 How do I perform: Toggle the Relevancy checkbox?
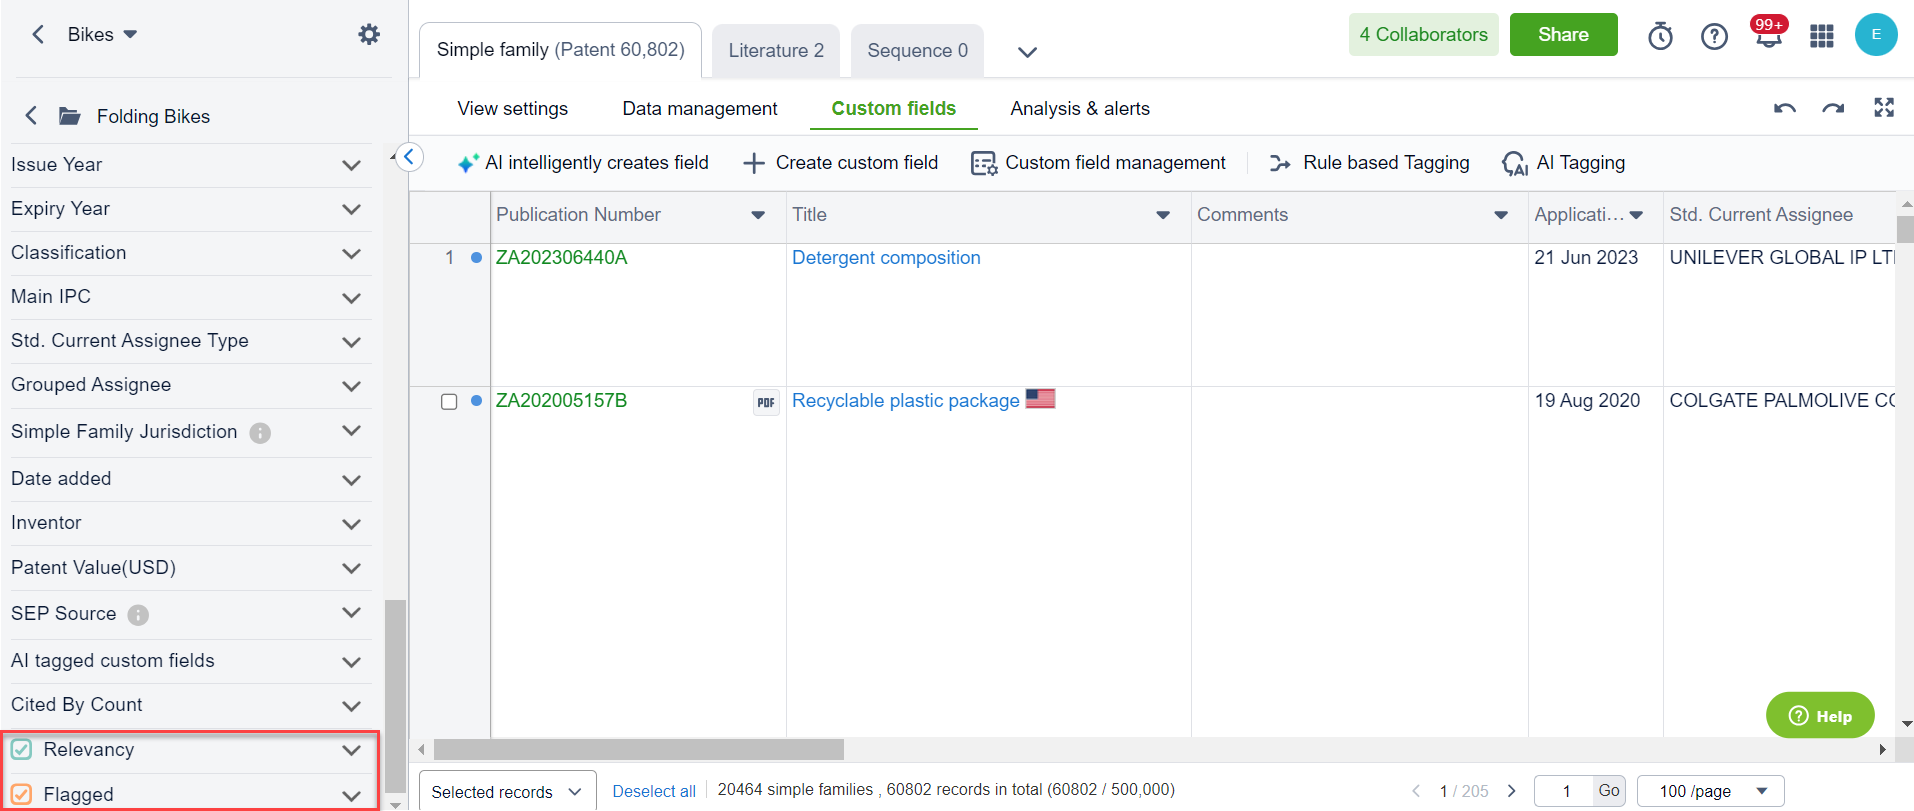22,749
